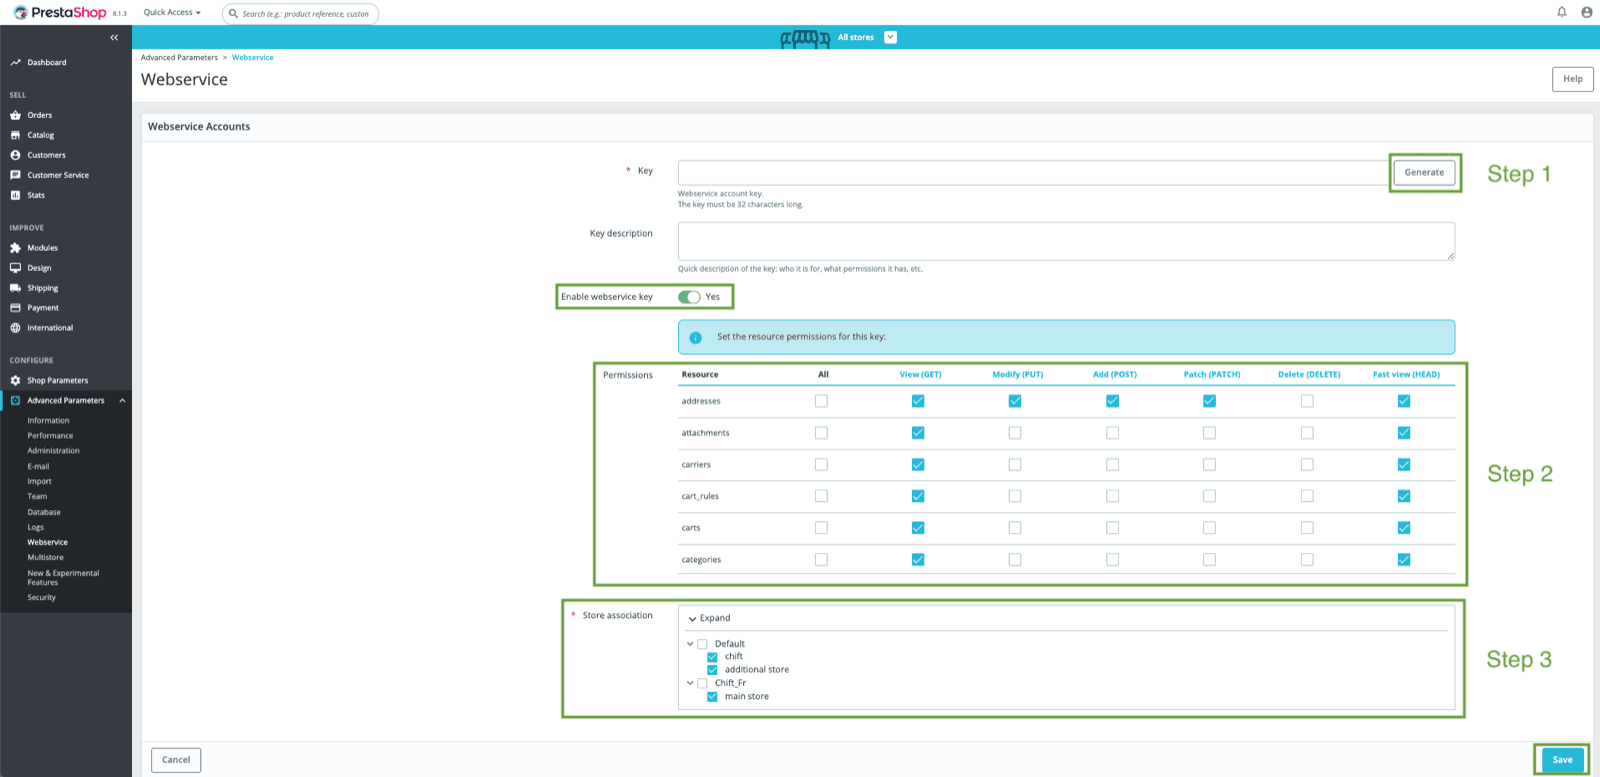This screenshot has width=1600, height=777.
Task: Click Expand in store association
Action: 709,618
